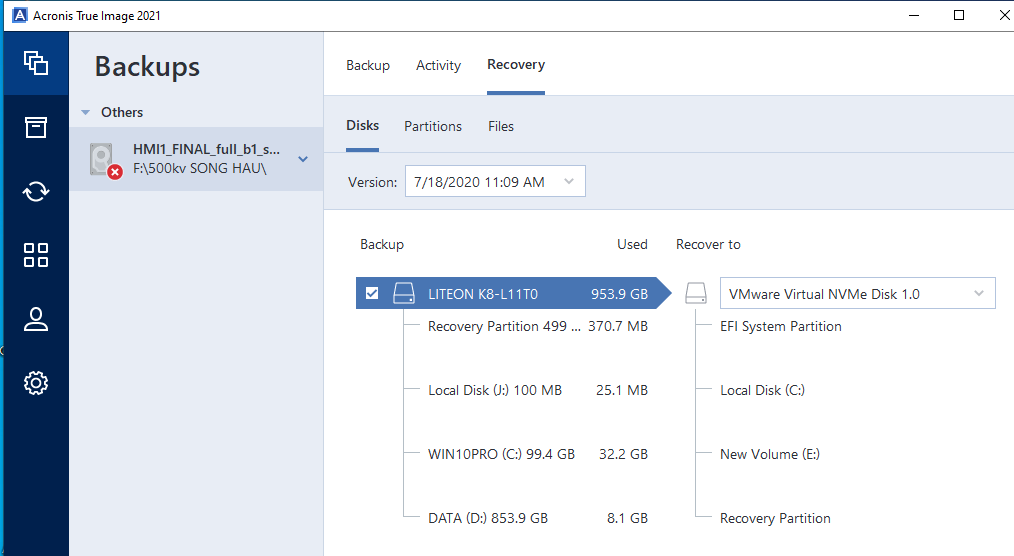Viewport: 1014px width, 556px height.
Task: Uncheck the LITEON K8-L11T0 disk checkbox
Action: [372, 294]
